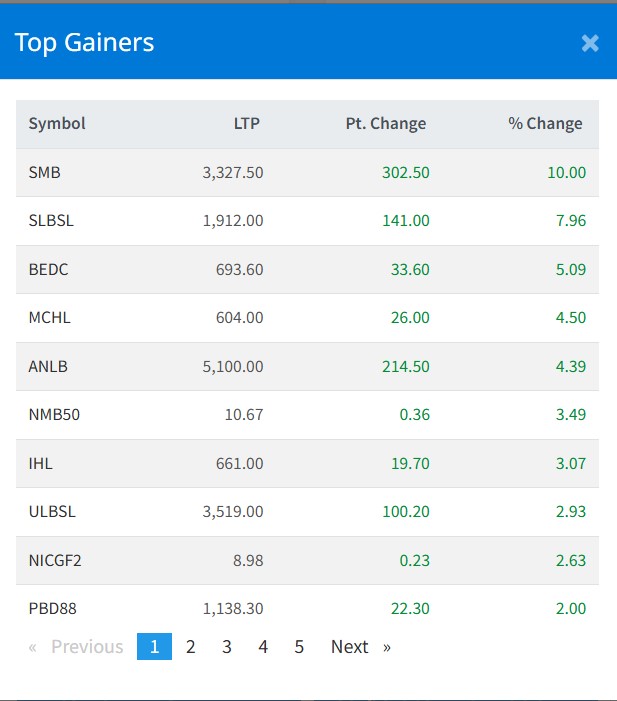
Task: Click the Symbol column header
Action: (57, 124)
